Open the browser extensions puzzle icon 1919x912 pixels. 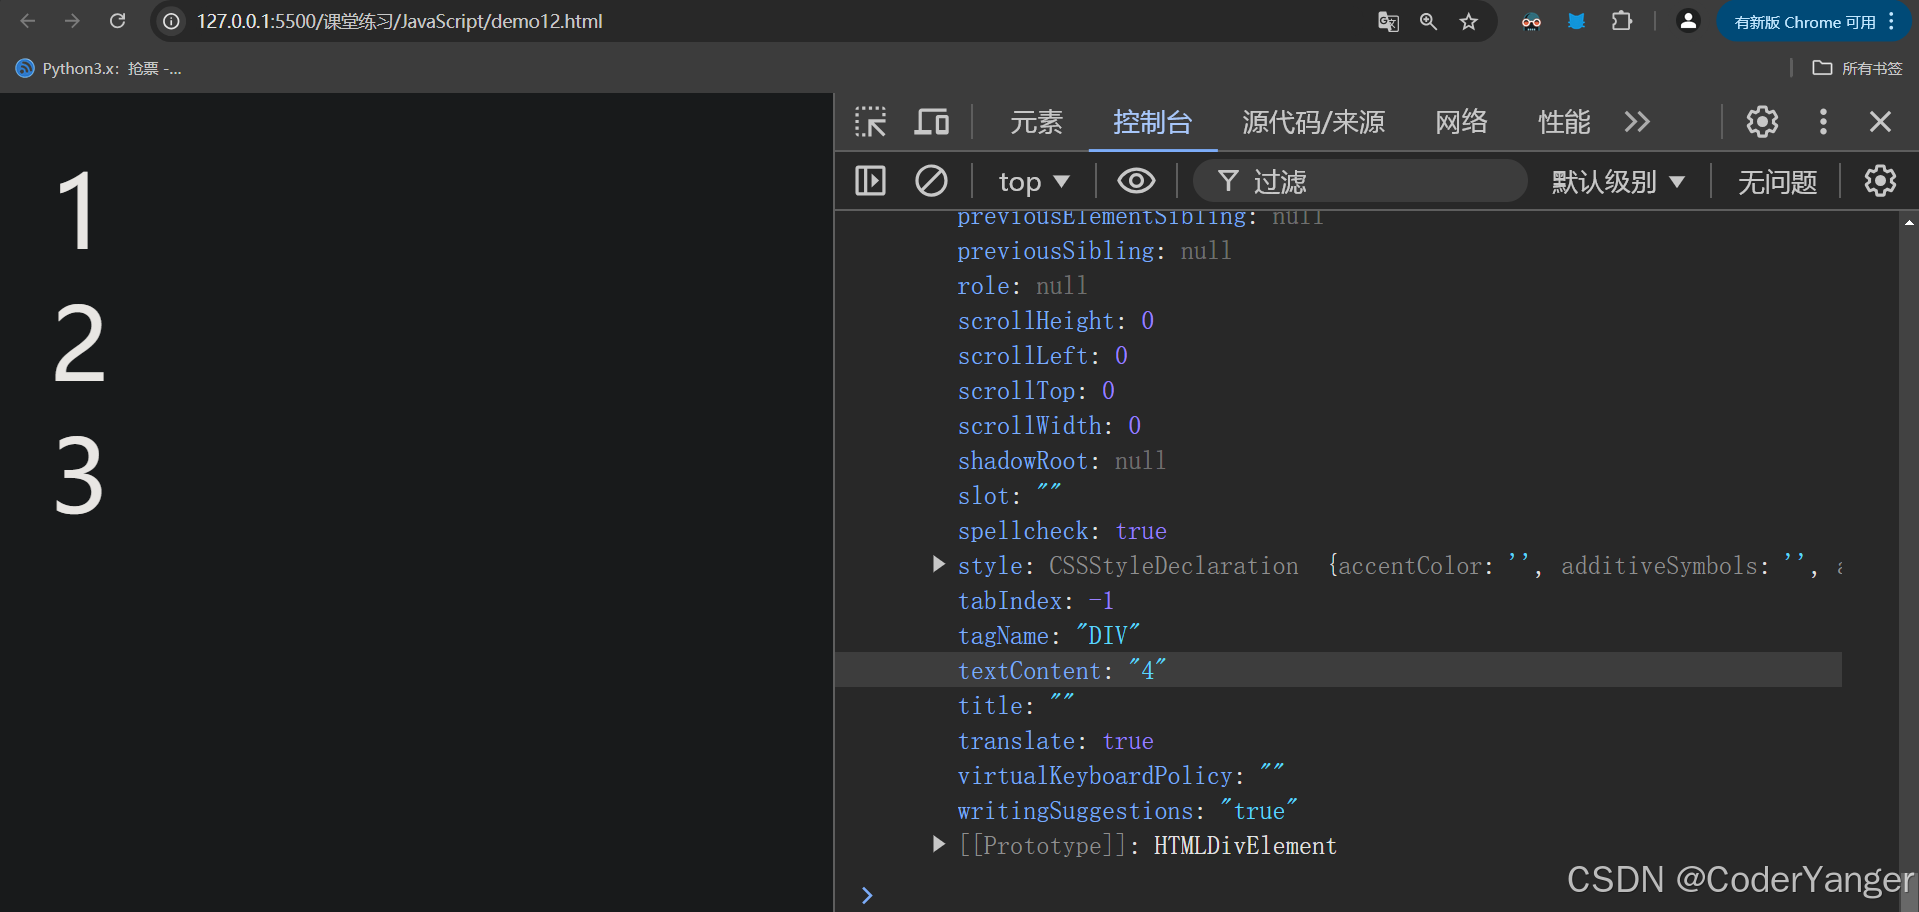[1622, 21]
